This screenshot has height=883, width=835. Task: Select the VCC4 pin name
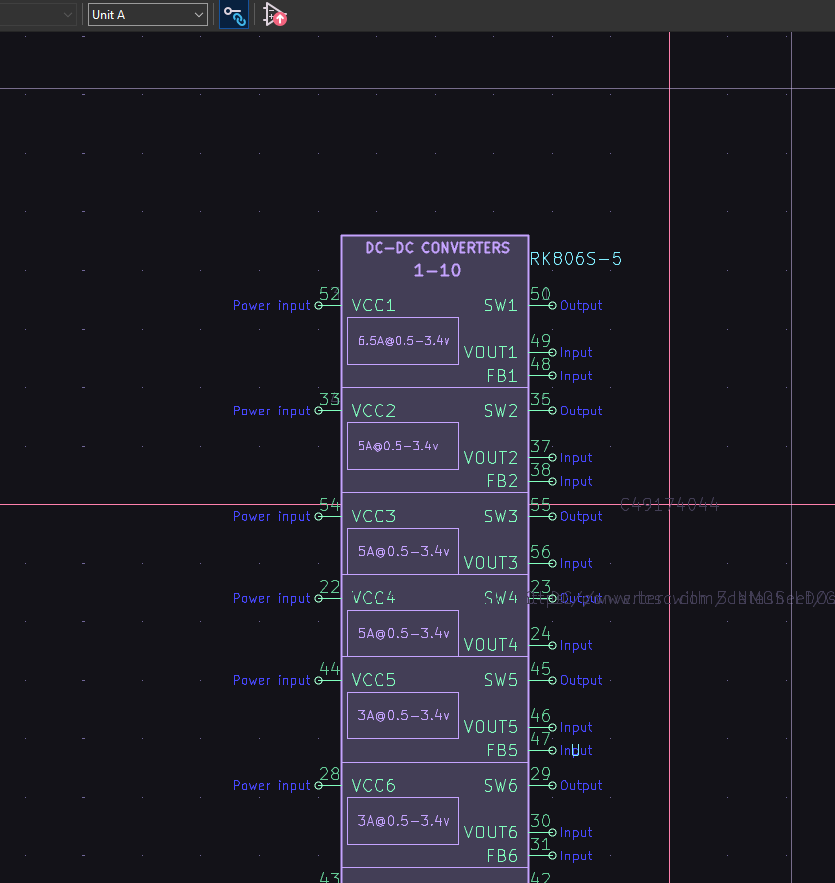click(x=373, y=598)
